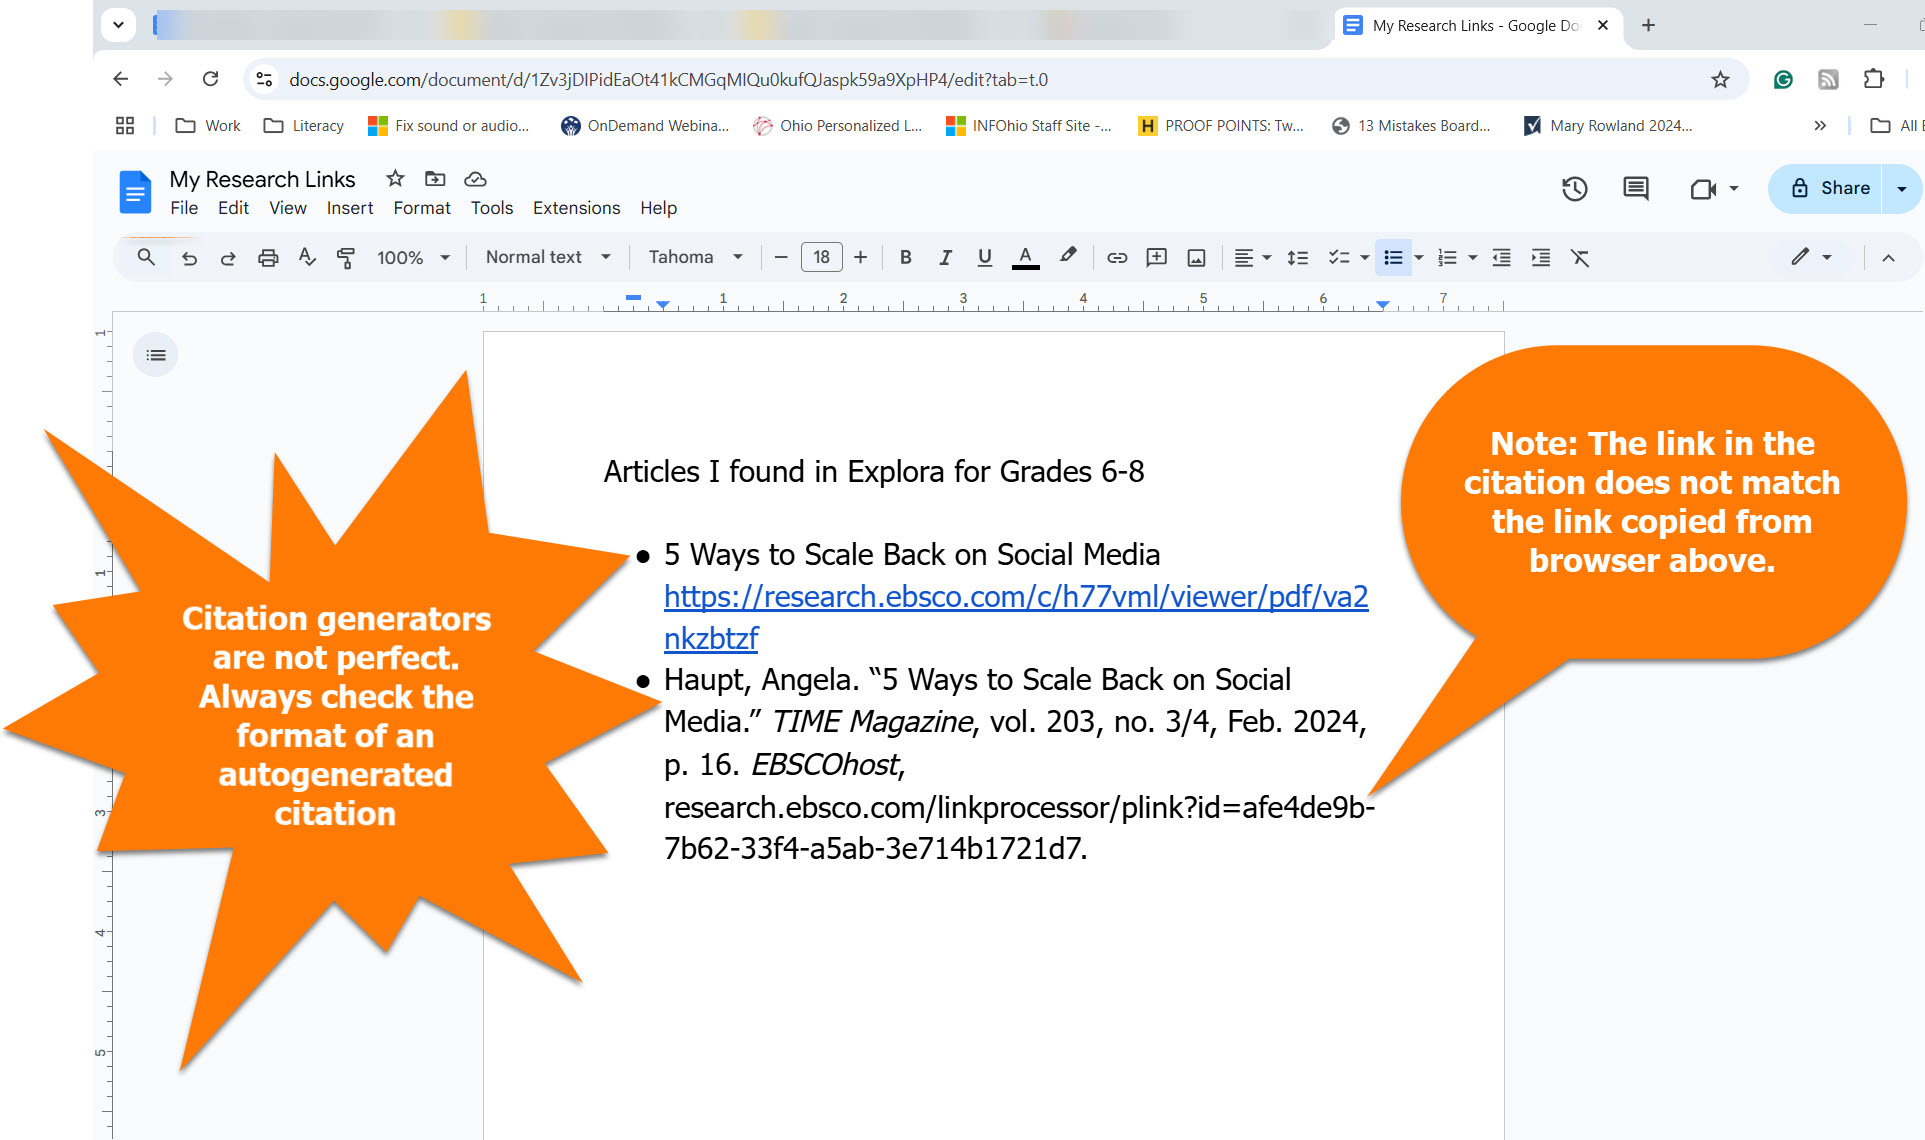Open version history clock icon
This screenshot has height=1140, width=1925.
point(1574,188)
